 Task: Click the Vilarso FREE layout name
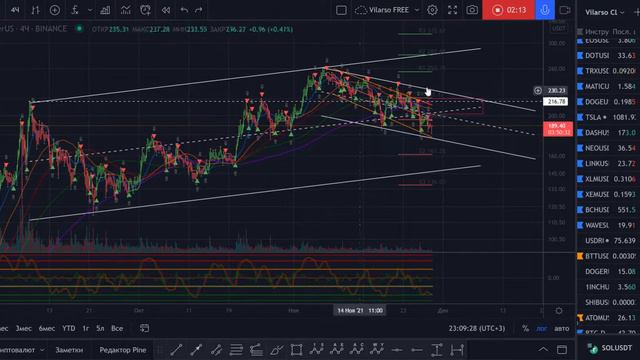click(389, 10)
